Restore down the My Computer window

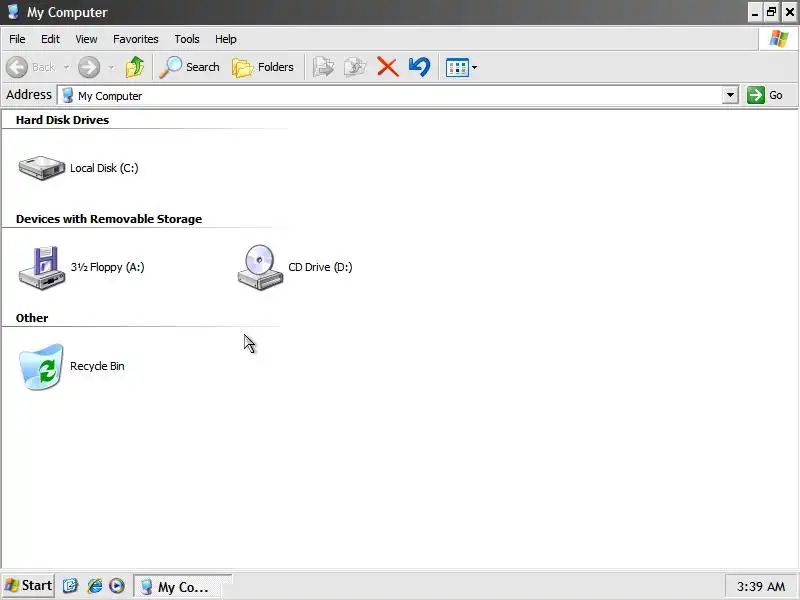coord(772,12)
